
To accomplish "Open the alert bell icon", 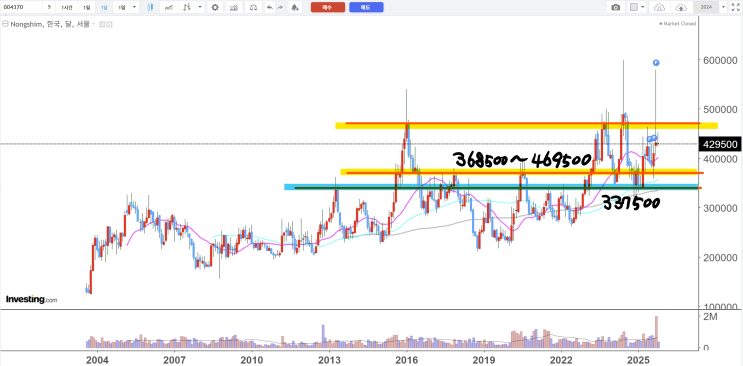I will tap(295, 7).
